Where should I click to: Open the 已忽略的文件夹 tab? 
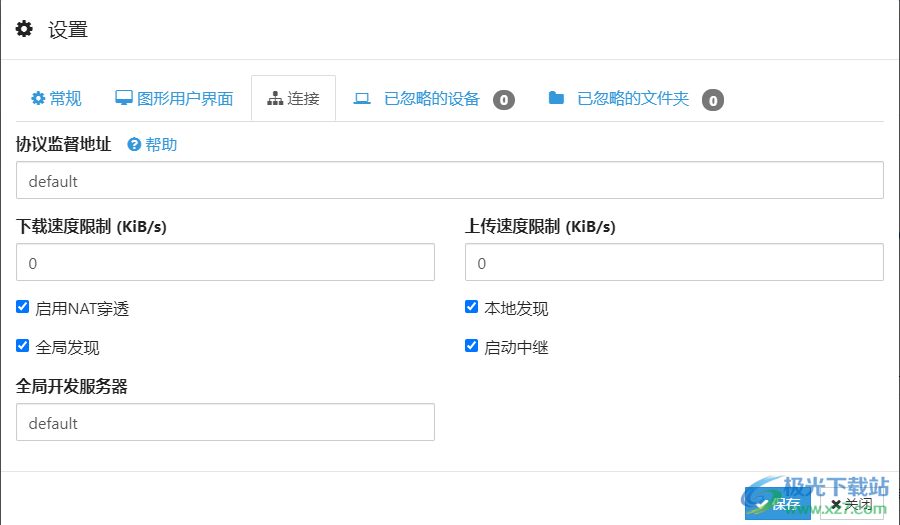[636, 99]
